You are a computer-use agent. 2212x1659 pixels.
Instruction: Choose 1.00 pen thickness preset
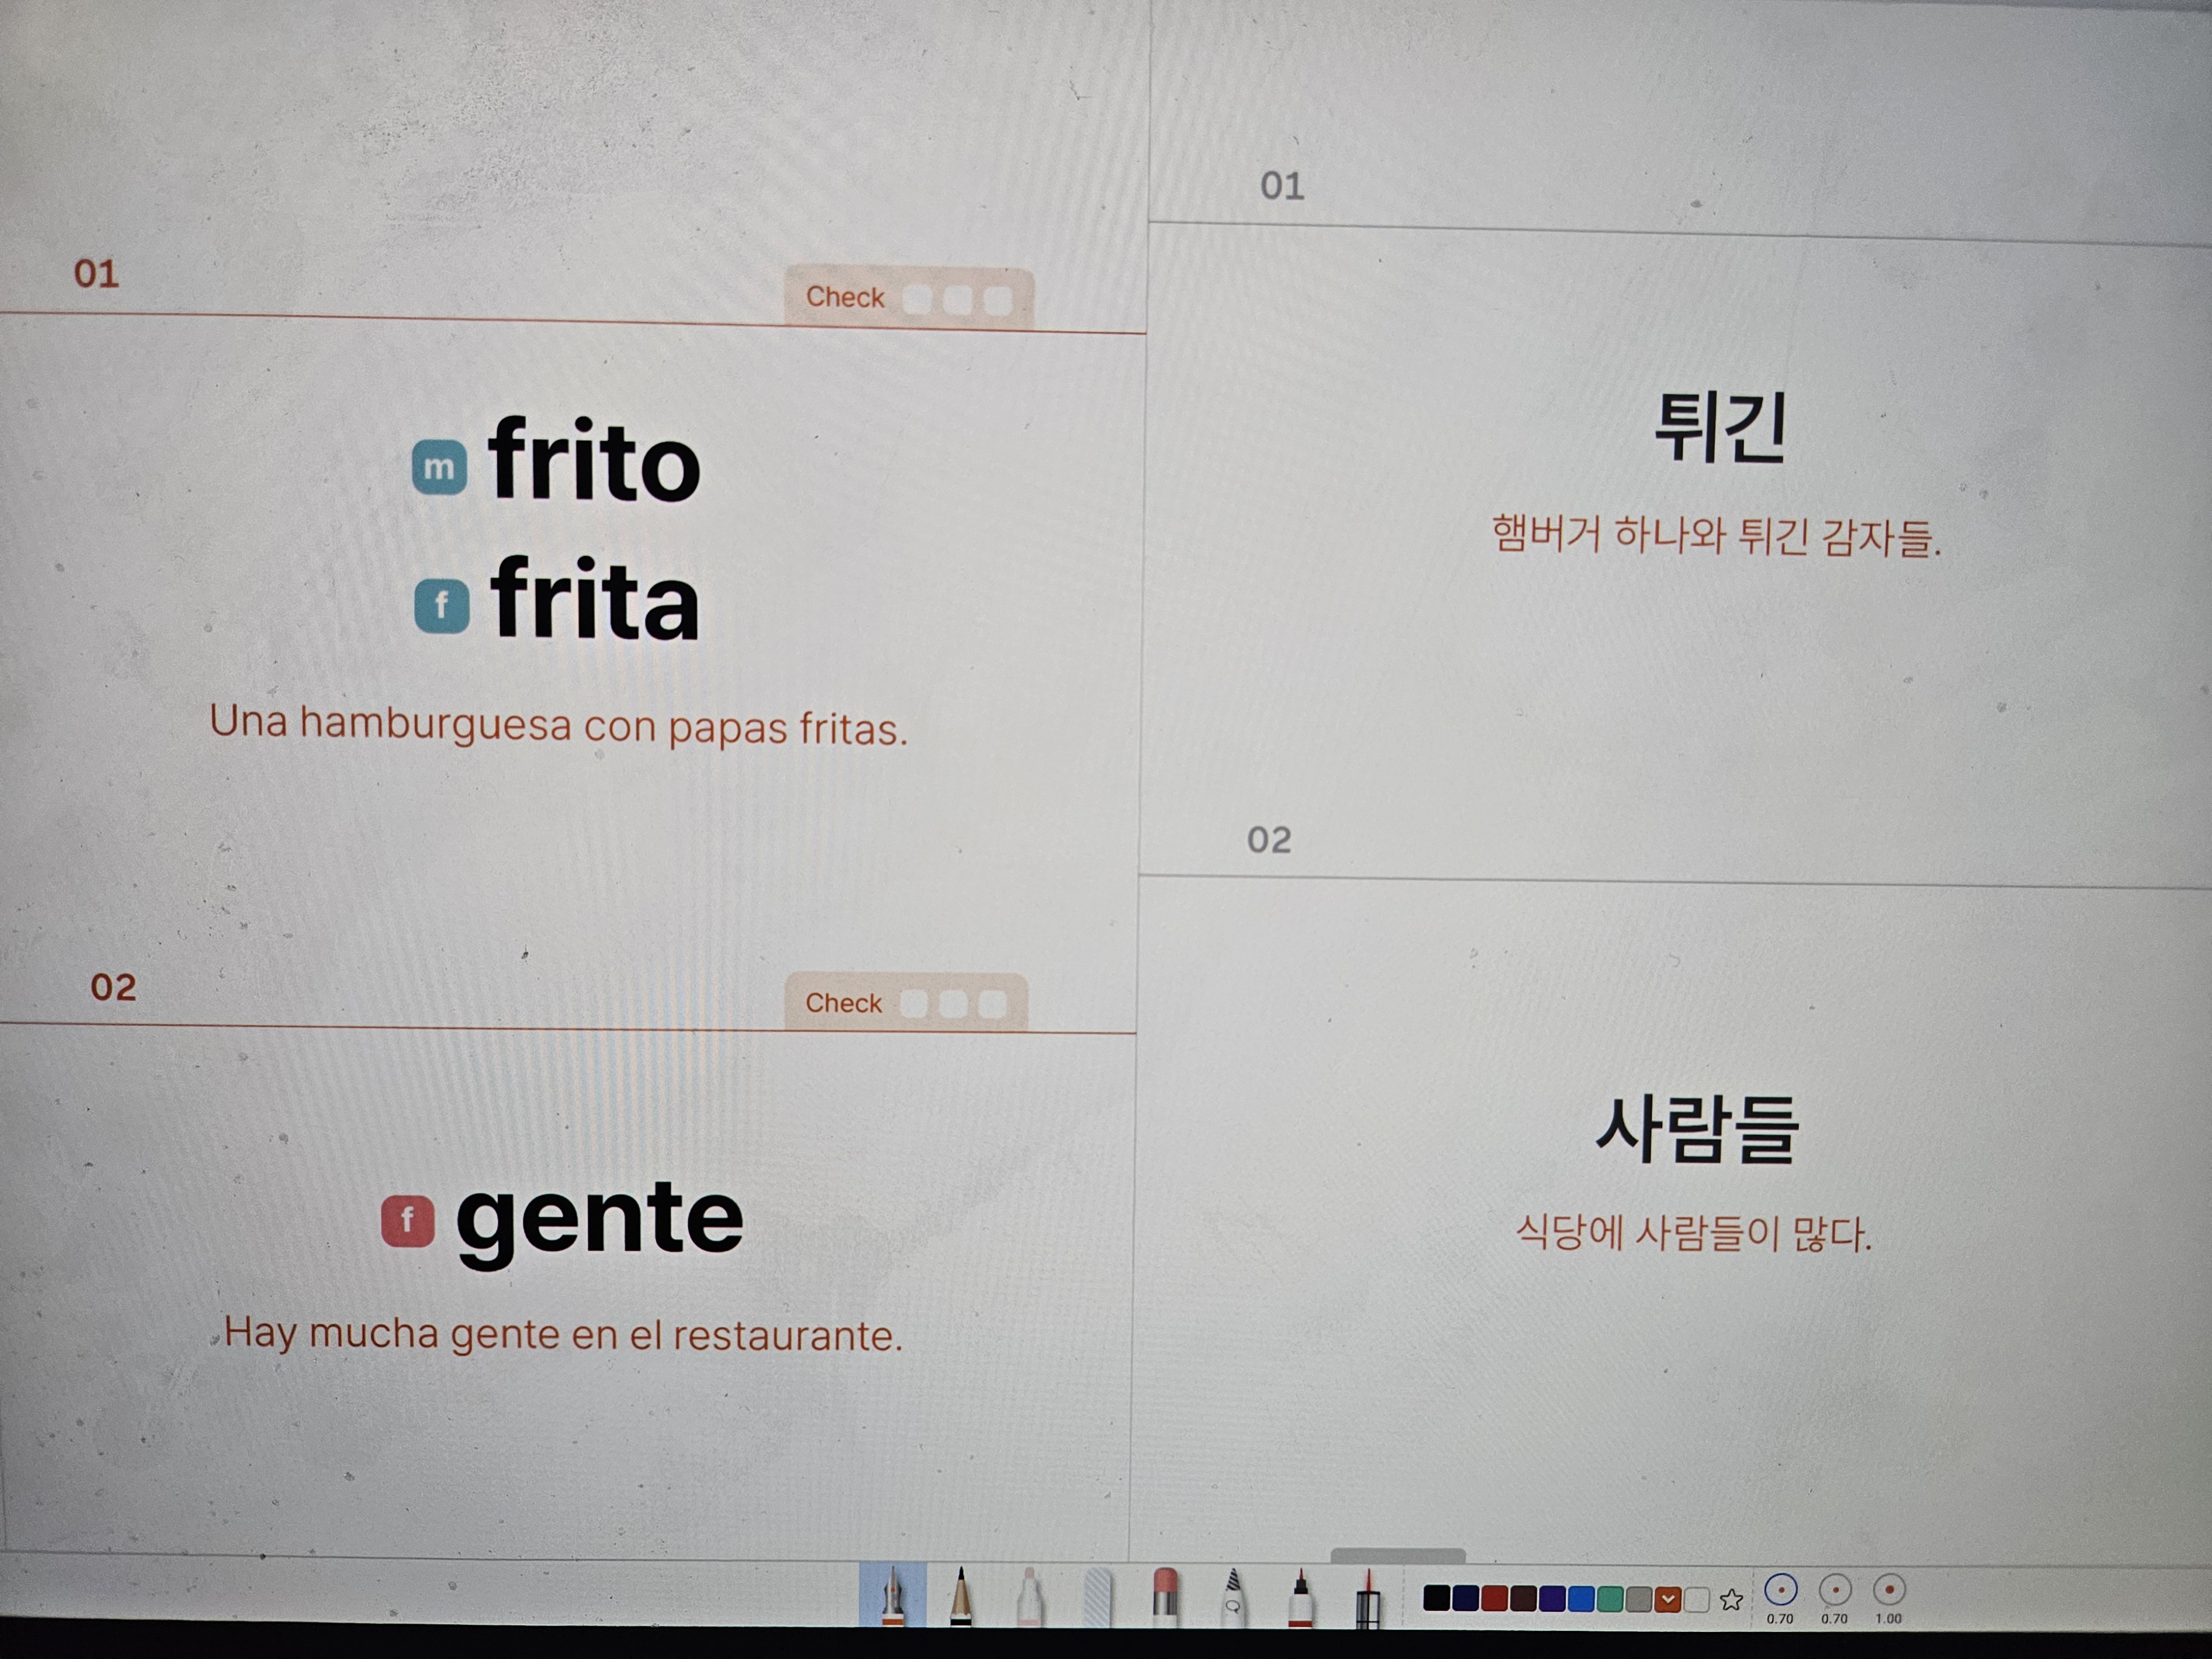1889,1590
